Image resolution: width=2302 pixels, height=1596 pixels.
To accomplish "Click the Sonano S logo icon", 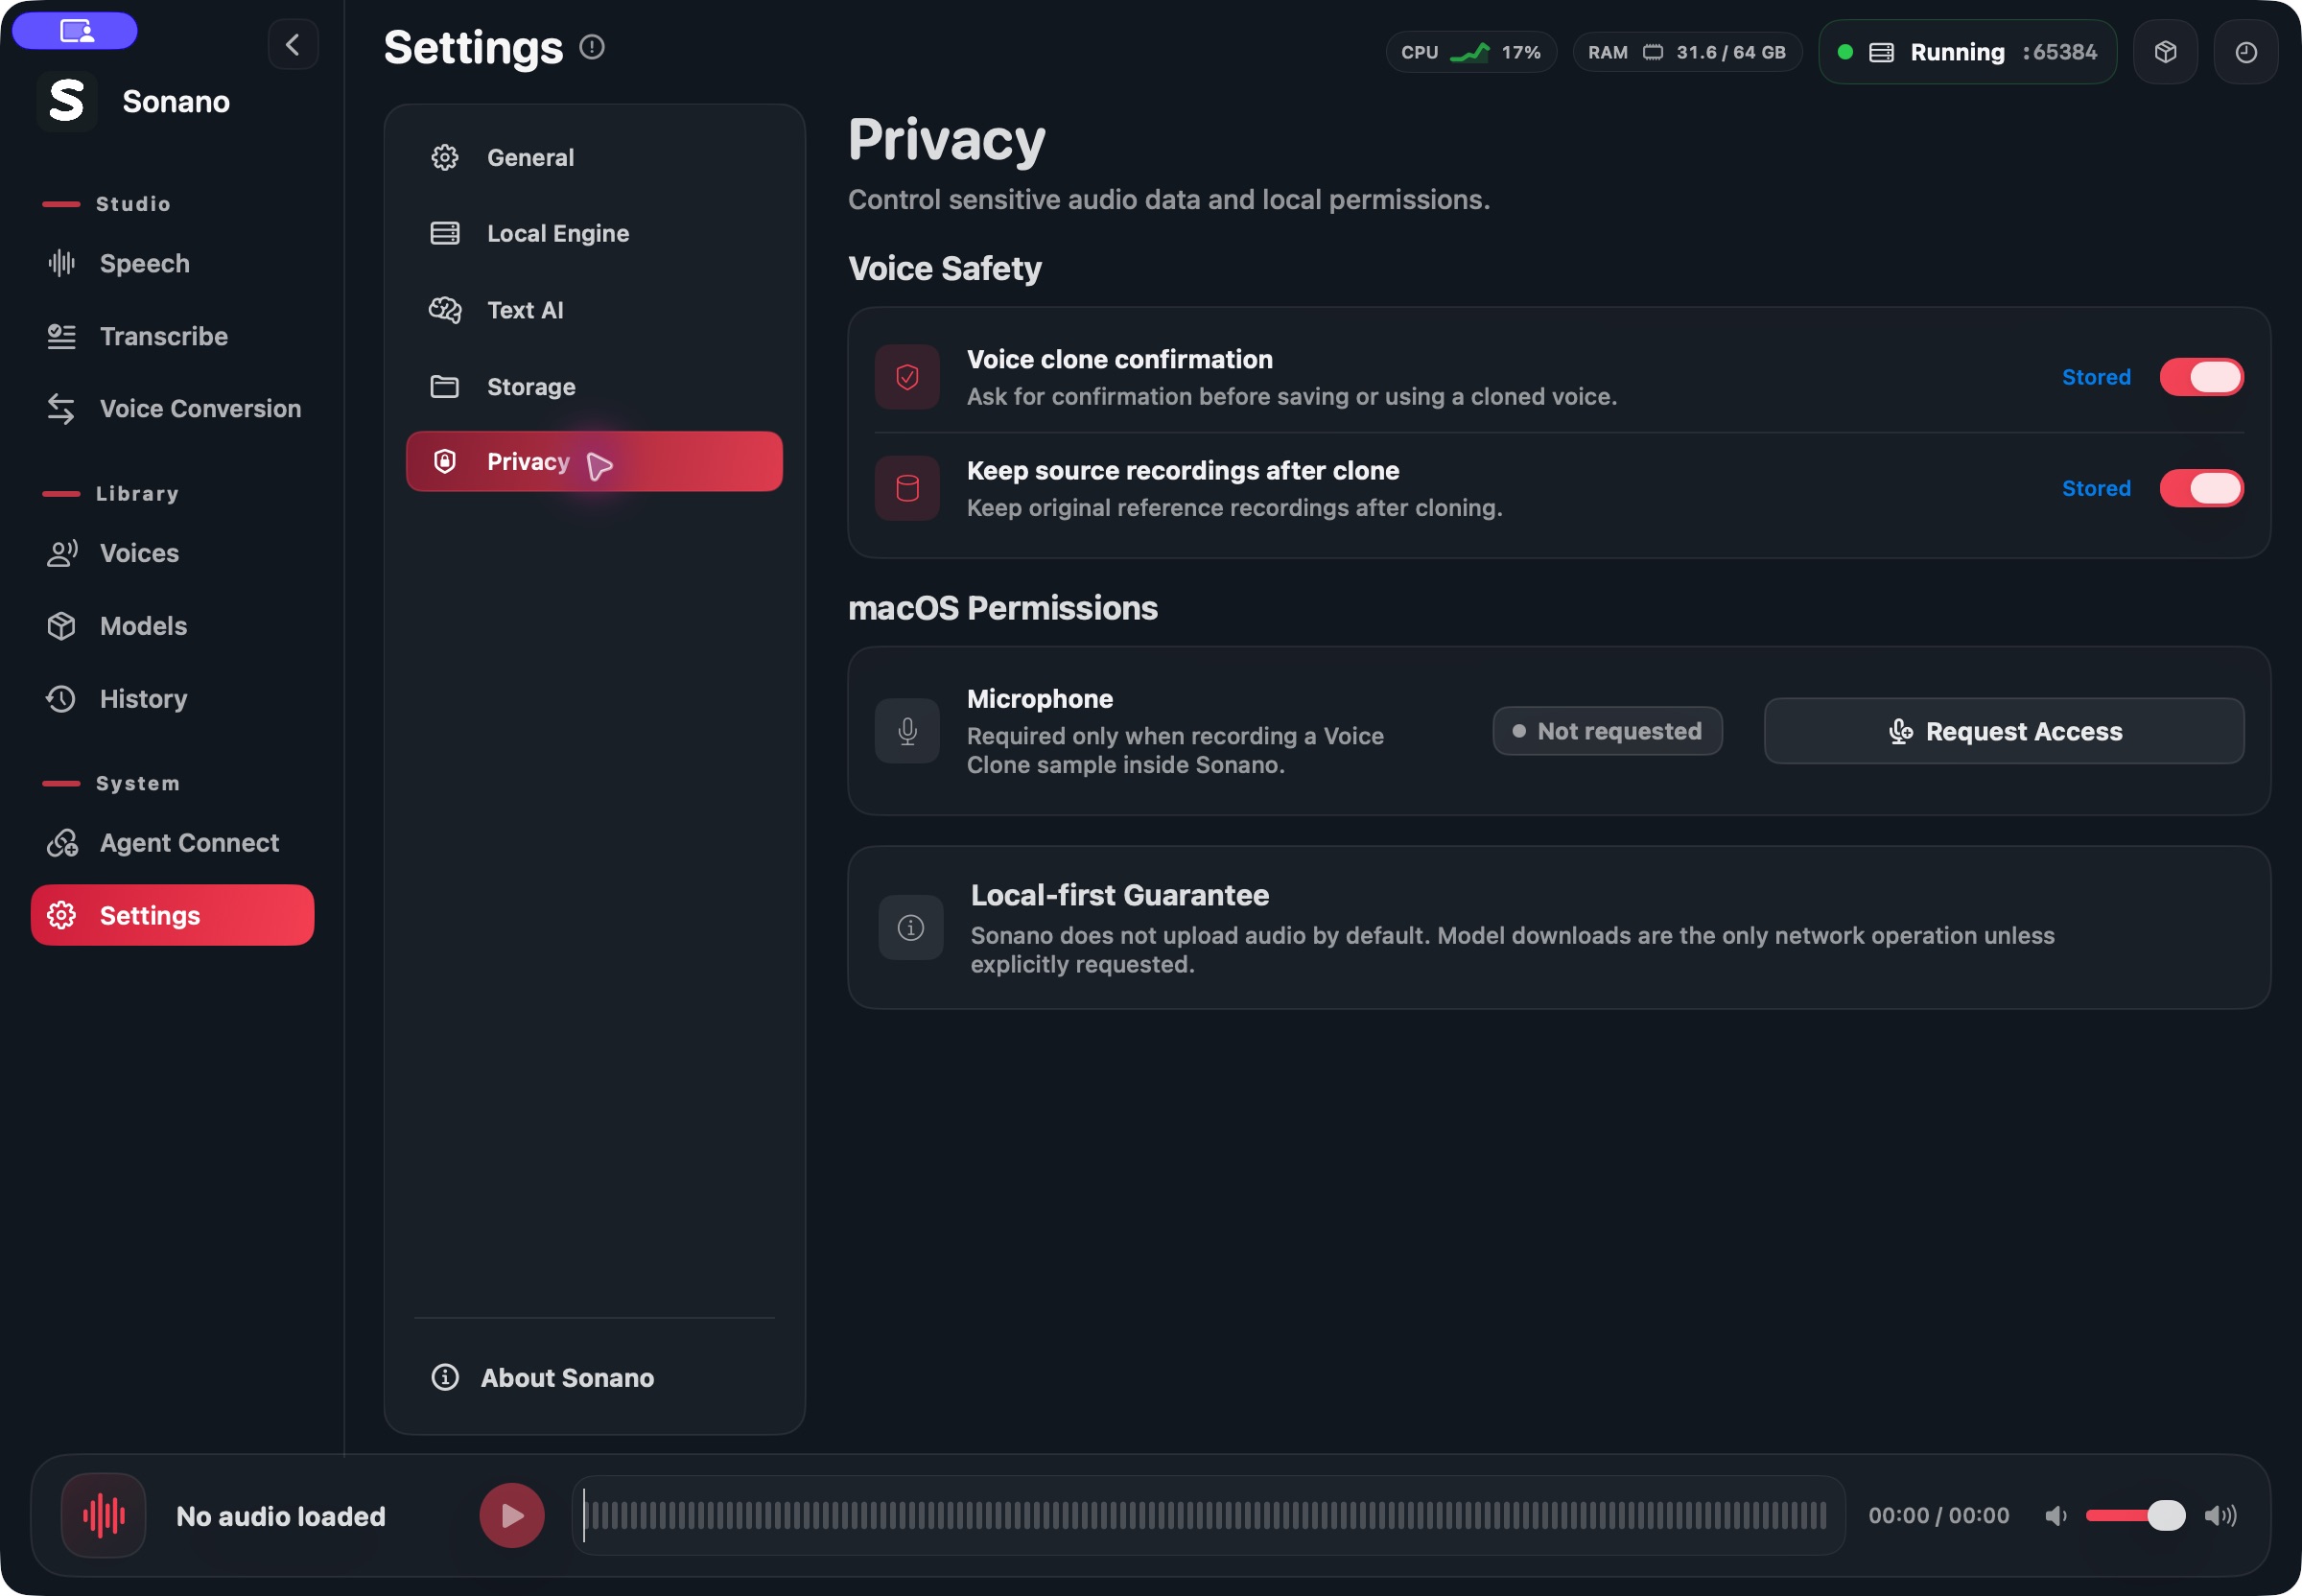I will 67,101.
